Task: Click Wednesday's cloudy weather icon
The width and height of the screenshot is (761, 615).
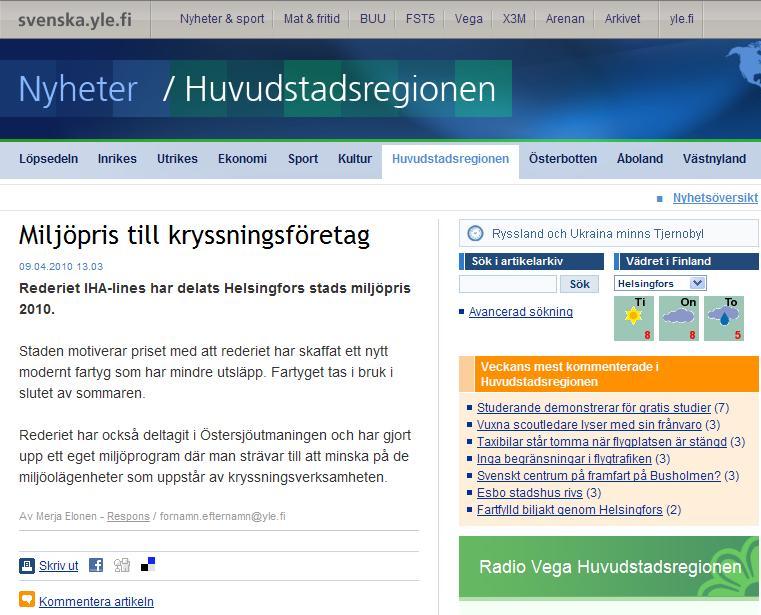Action: click(x=679, y=317)
